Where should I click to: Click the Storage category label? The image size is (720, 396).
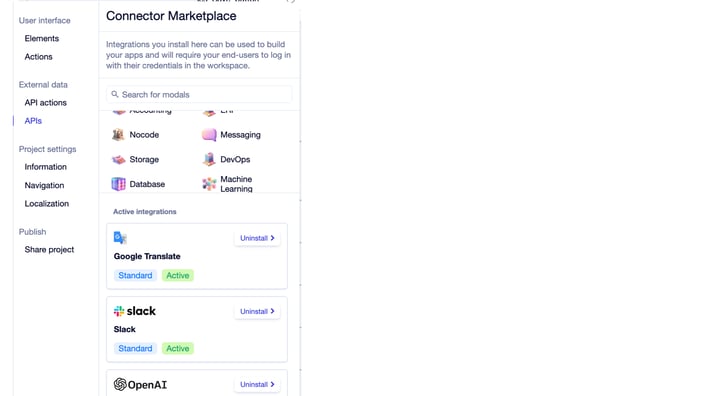144,159
